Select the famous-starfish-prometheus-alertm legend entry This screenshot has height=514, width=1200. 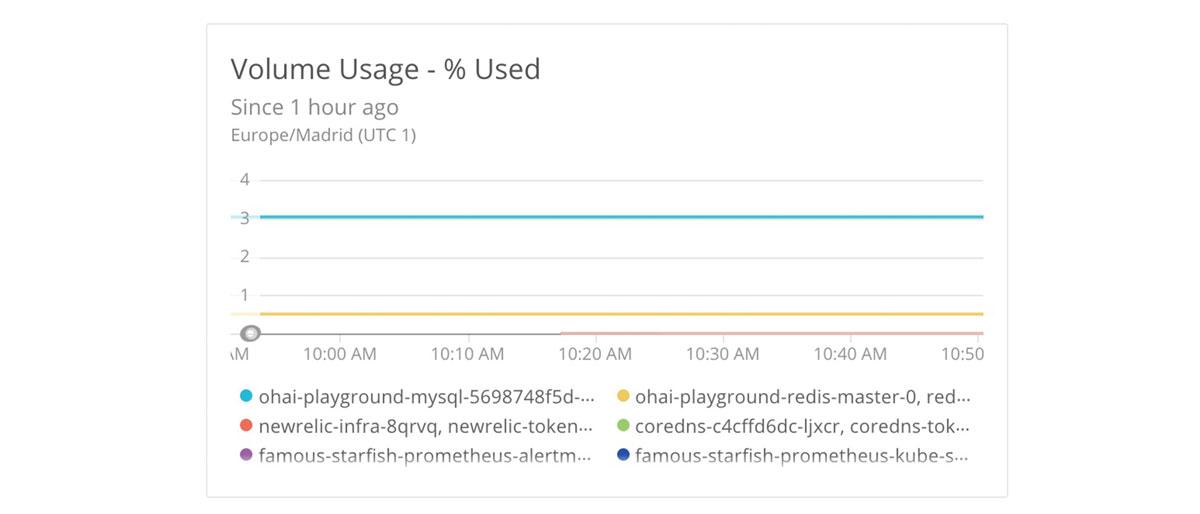click(x=426, y=455)
